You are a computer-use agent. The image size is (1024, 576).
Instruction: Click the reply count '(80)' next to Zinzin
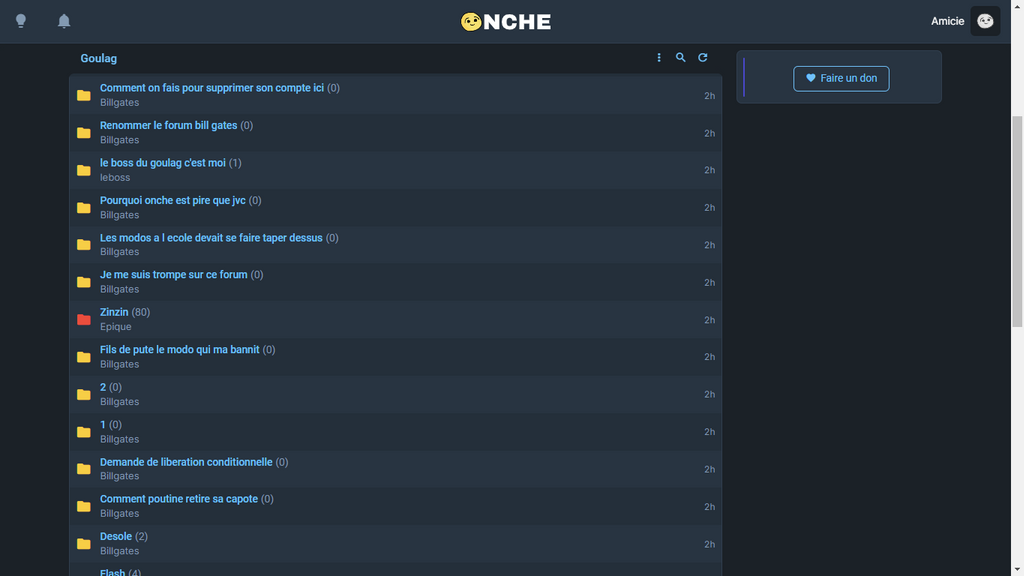click(140, 312)
